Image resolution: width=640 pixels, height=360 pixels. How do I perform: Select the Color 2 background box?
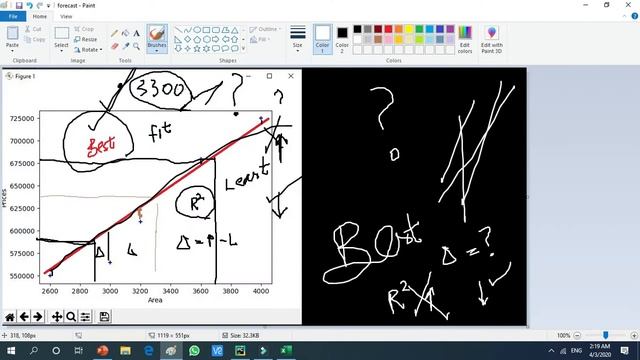342,39
